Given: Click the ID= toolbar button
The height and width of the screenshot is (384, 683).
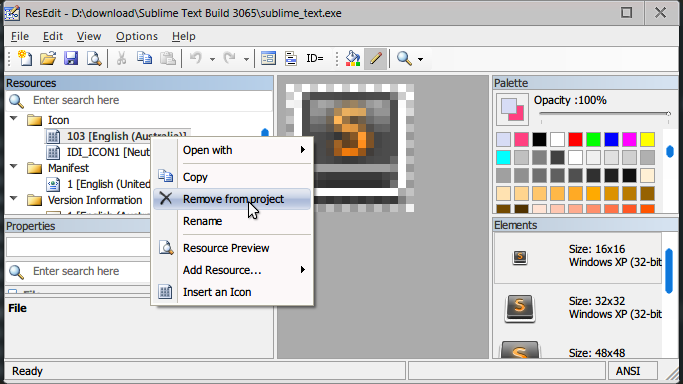Looking at the screenshot, I should tap(314, 58).
